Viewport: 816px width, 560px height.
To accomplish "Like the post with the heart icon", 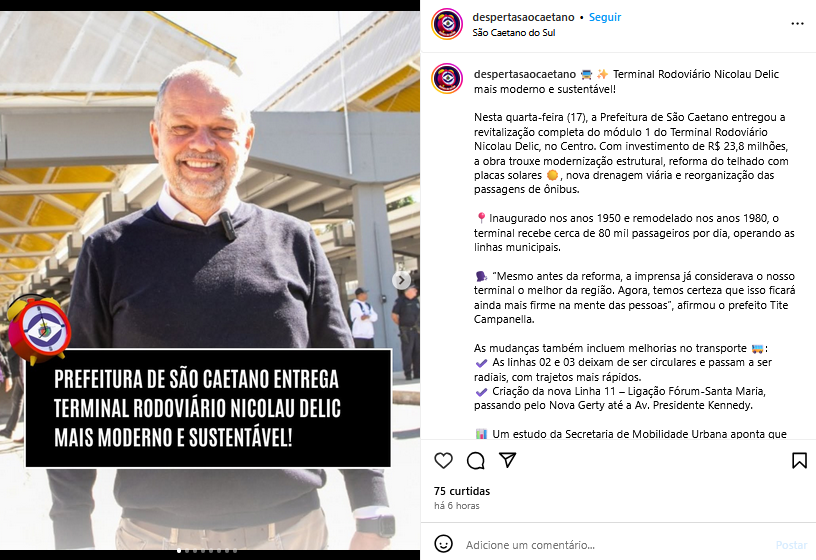I will click(x=443, y=461).
